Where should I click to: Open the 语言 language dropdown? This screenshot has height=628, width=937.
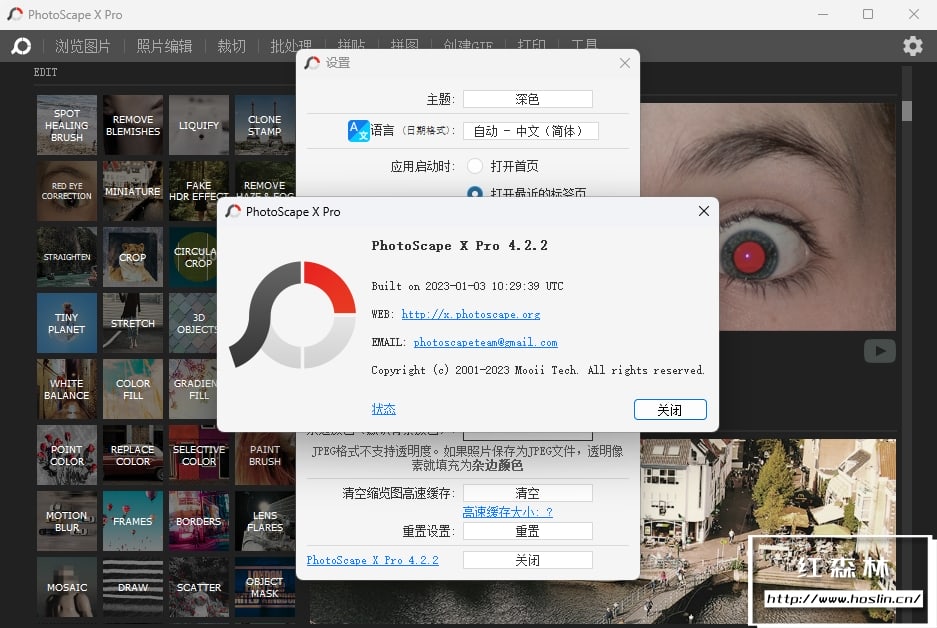(531, 131)
